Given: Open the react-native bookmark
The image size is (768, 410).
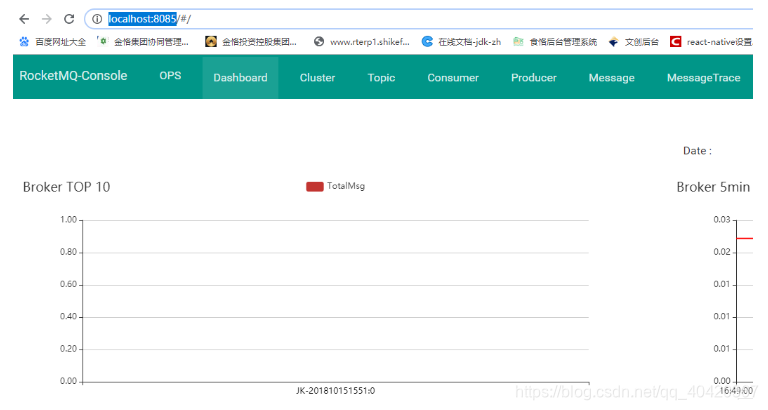Looking at the screenshot, I should tap(711, 42).
